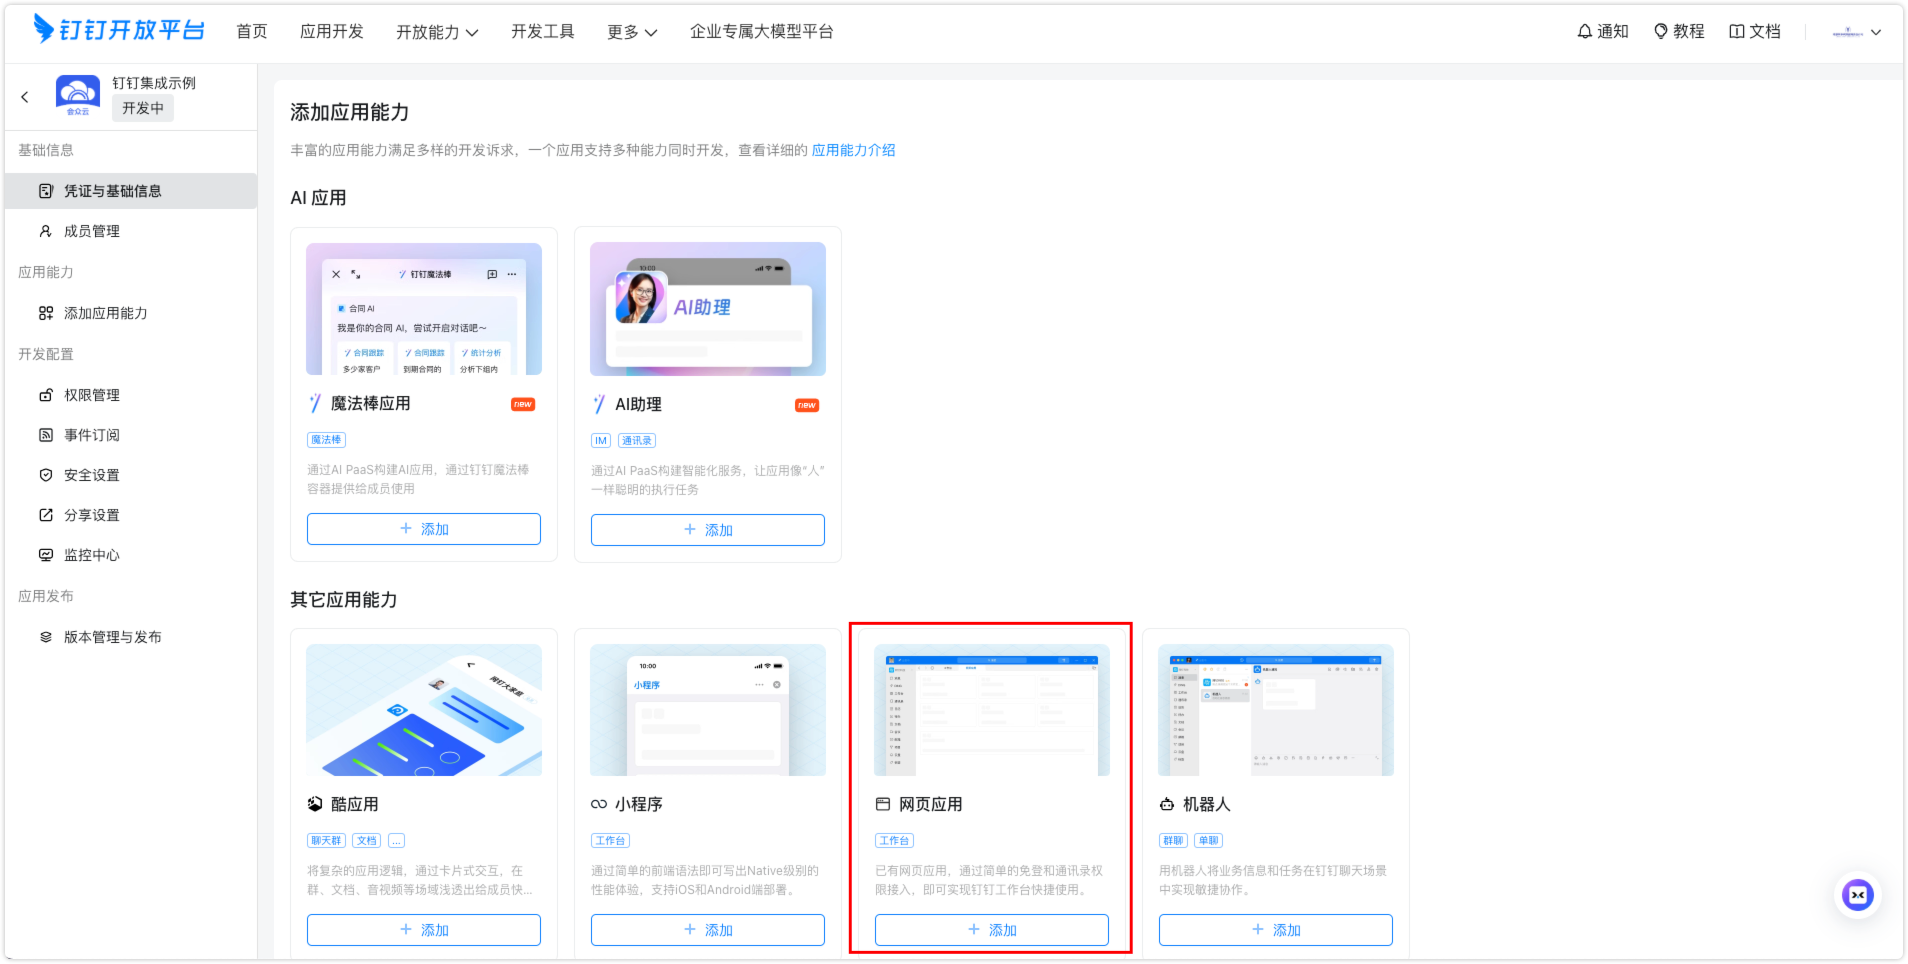Viewport: 1908px width, 964px height.
Task: Expand the ... extra tags on 酷应用
Action: 396,841
